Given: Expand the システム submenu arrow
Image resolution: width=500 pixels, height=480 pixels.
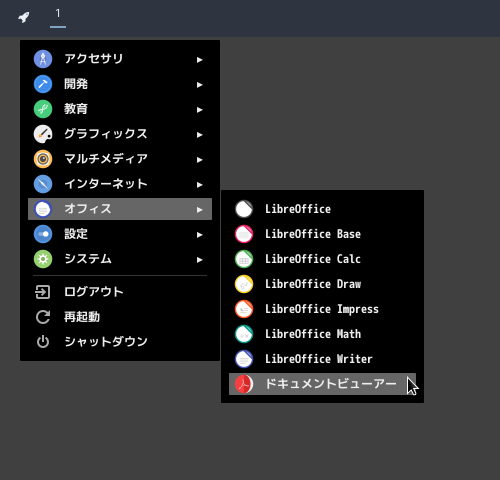Looking at the screenshot, I should pyautogui.click(x=199, y=260).
